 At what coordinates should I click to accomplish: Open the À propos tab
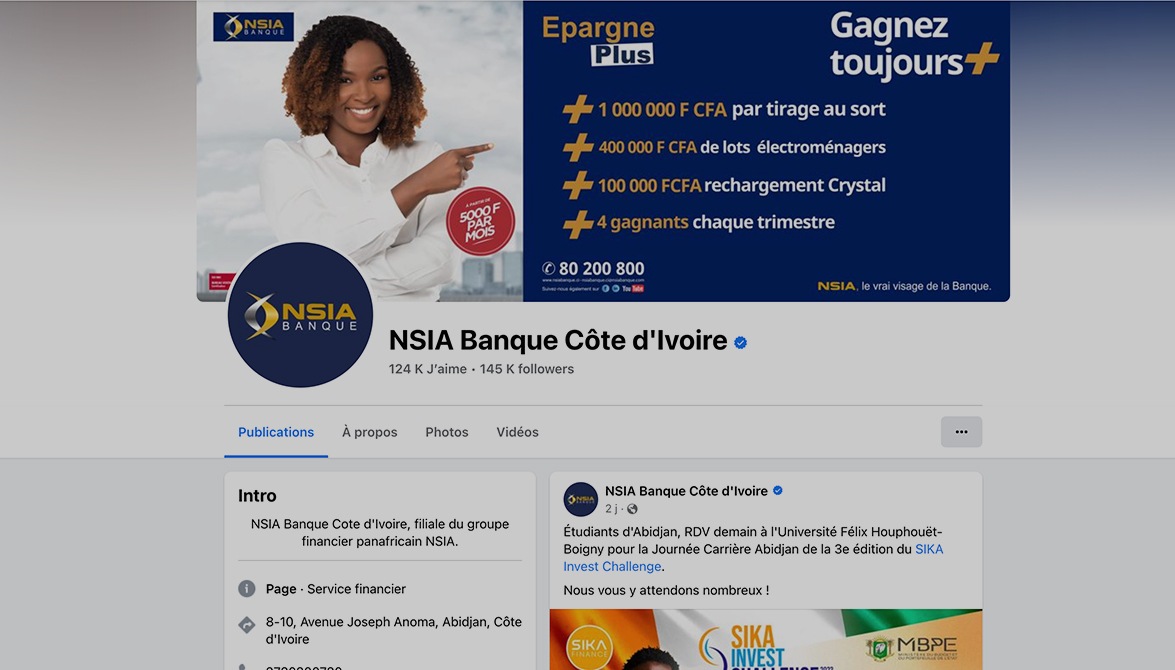pyautogui.click(x=369, y=432)
